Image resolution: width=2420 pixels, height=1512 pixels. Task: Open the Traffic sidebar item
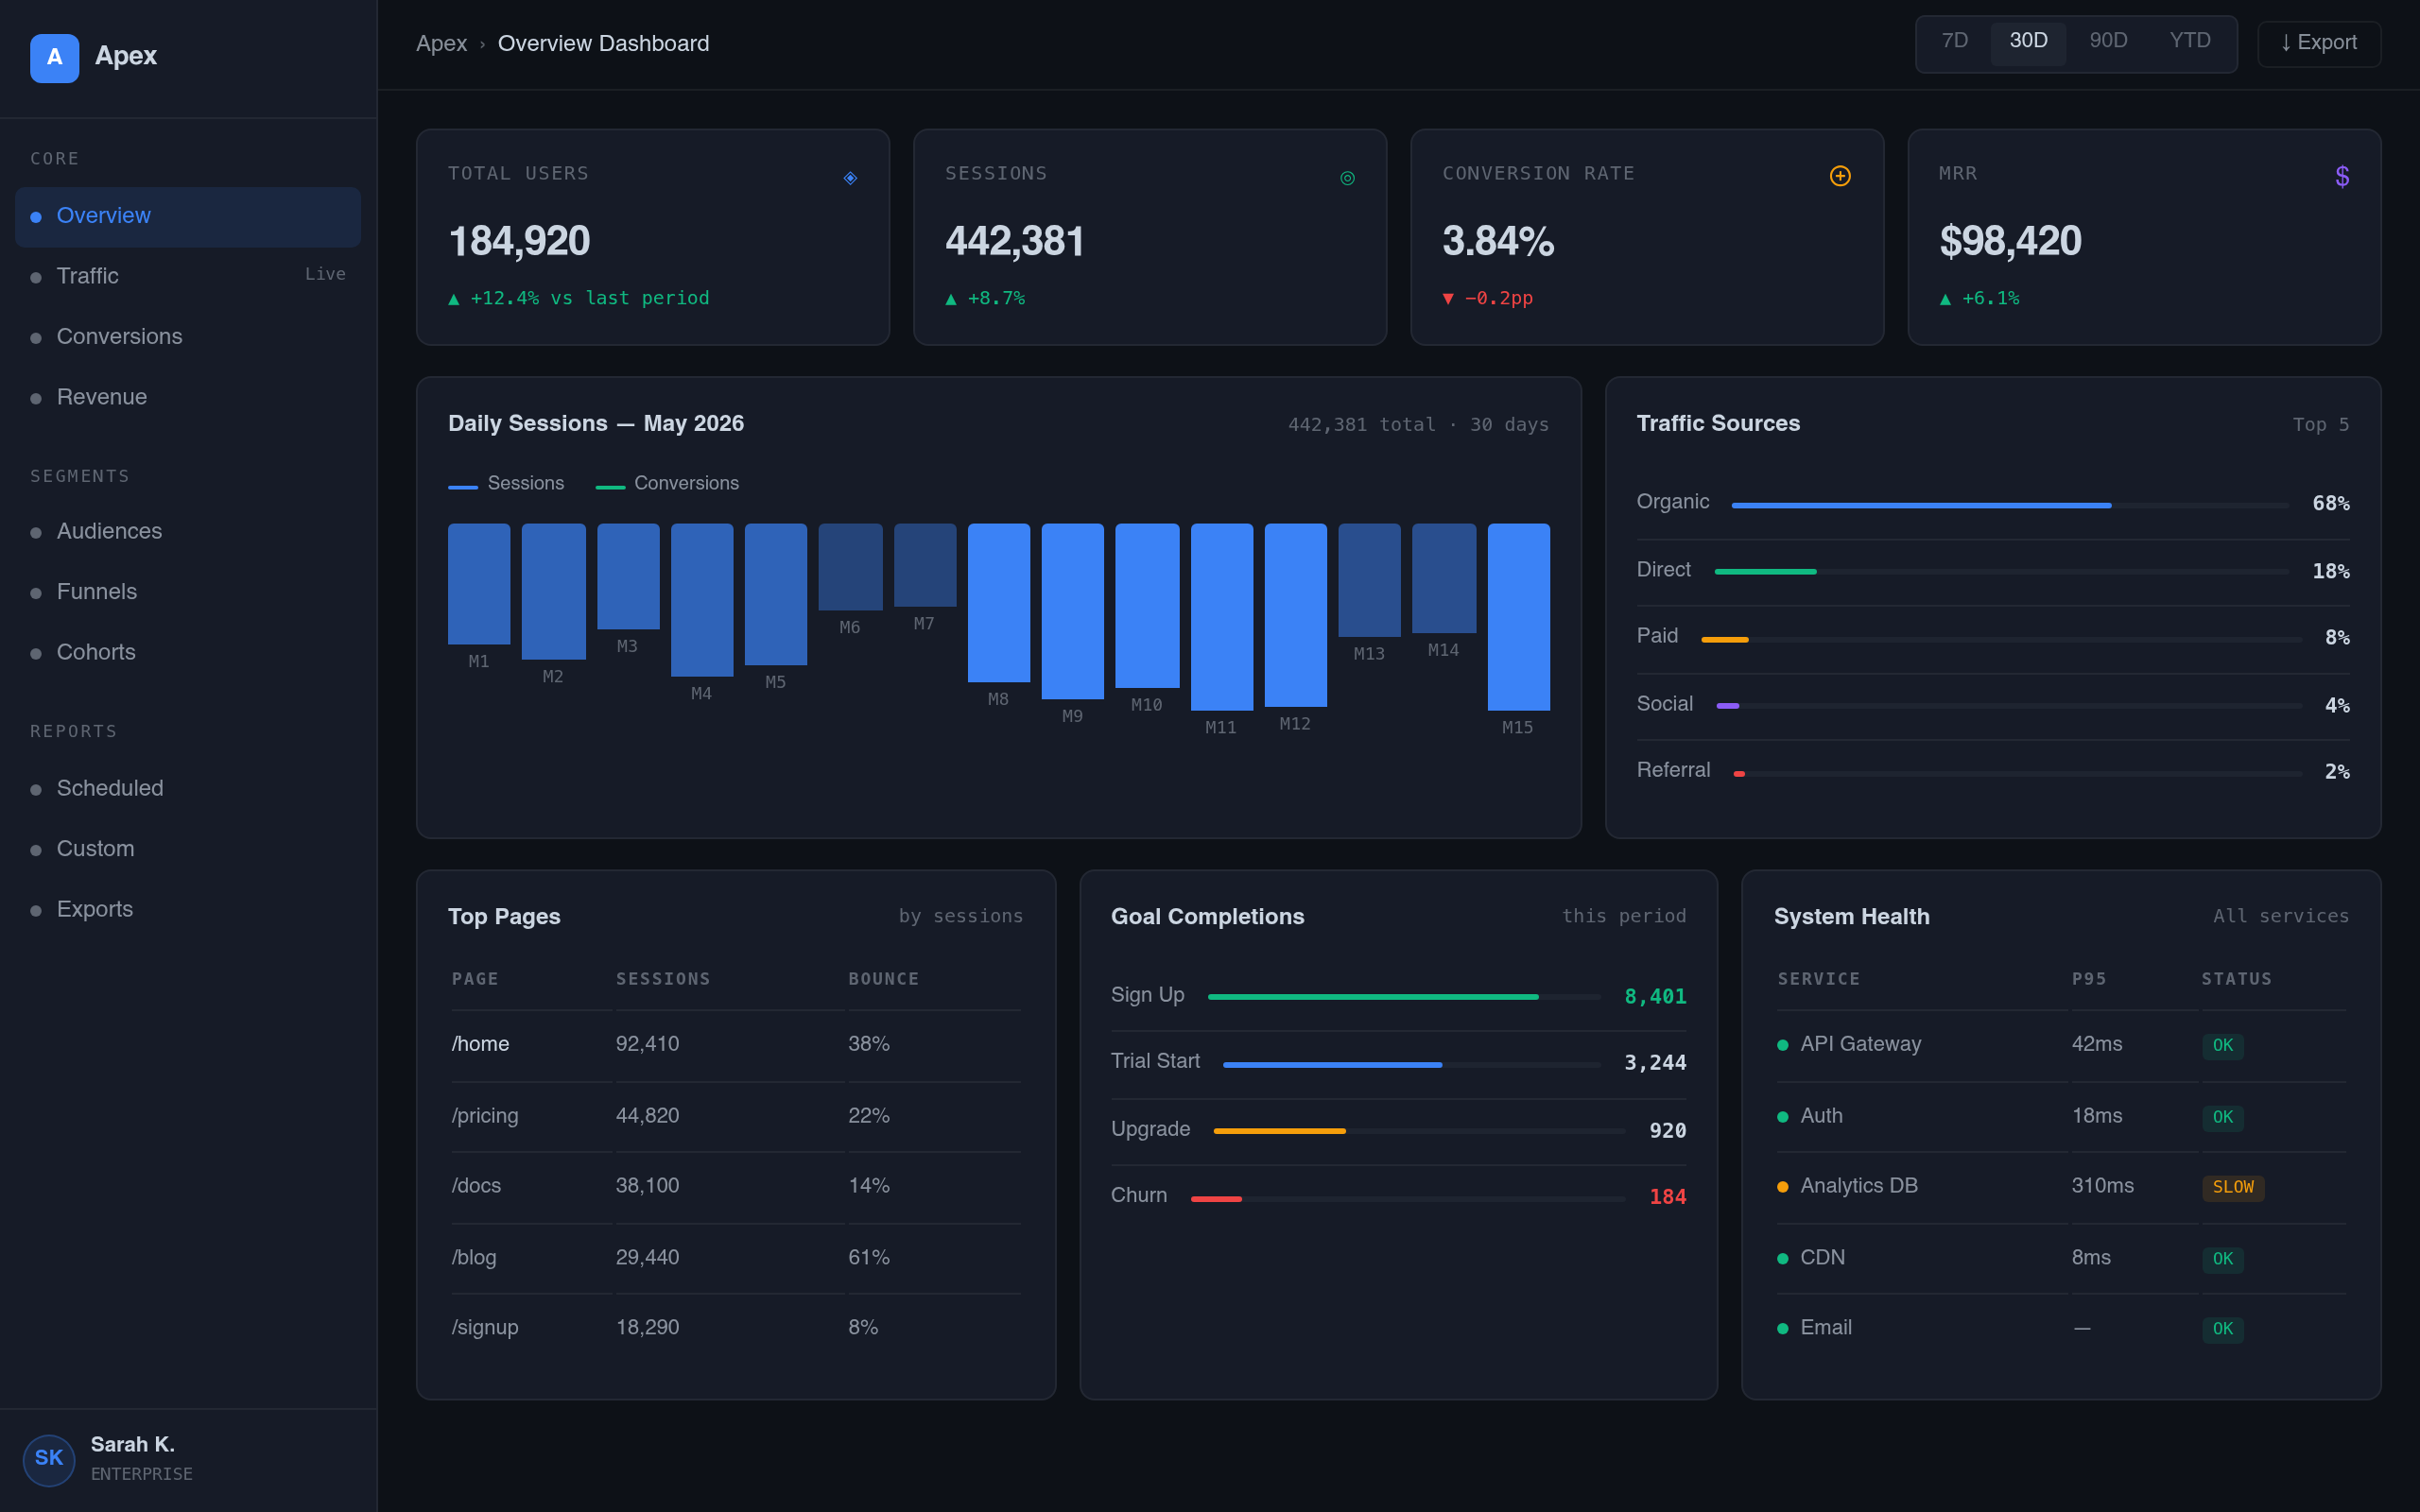point(188,276)
